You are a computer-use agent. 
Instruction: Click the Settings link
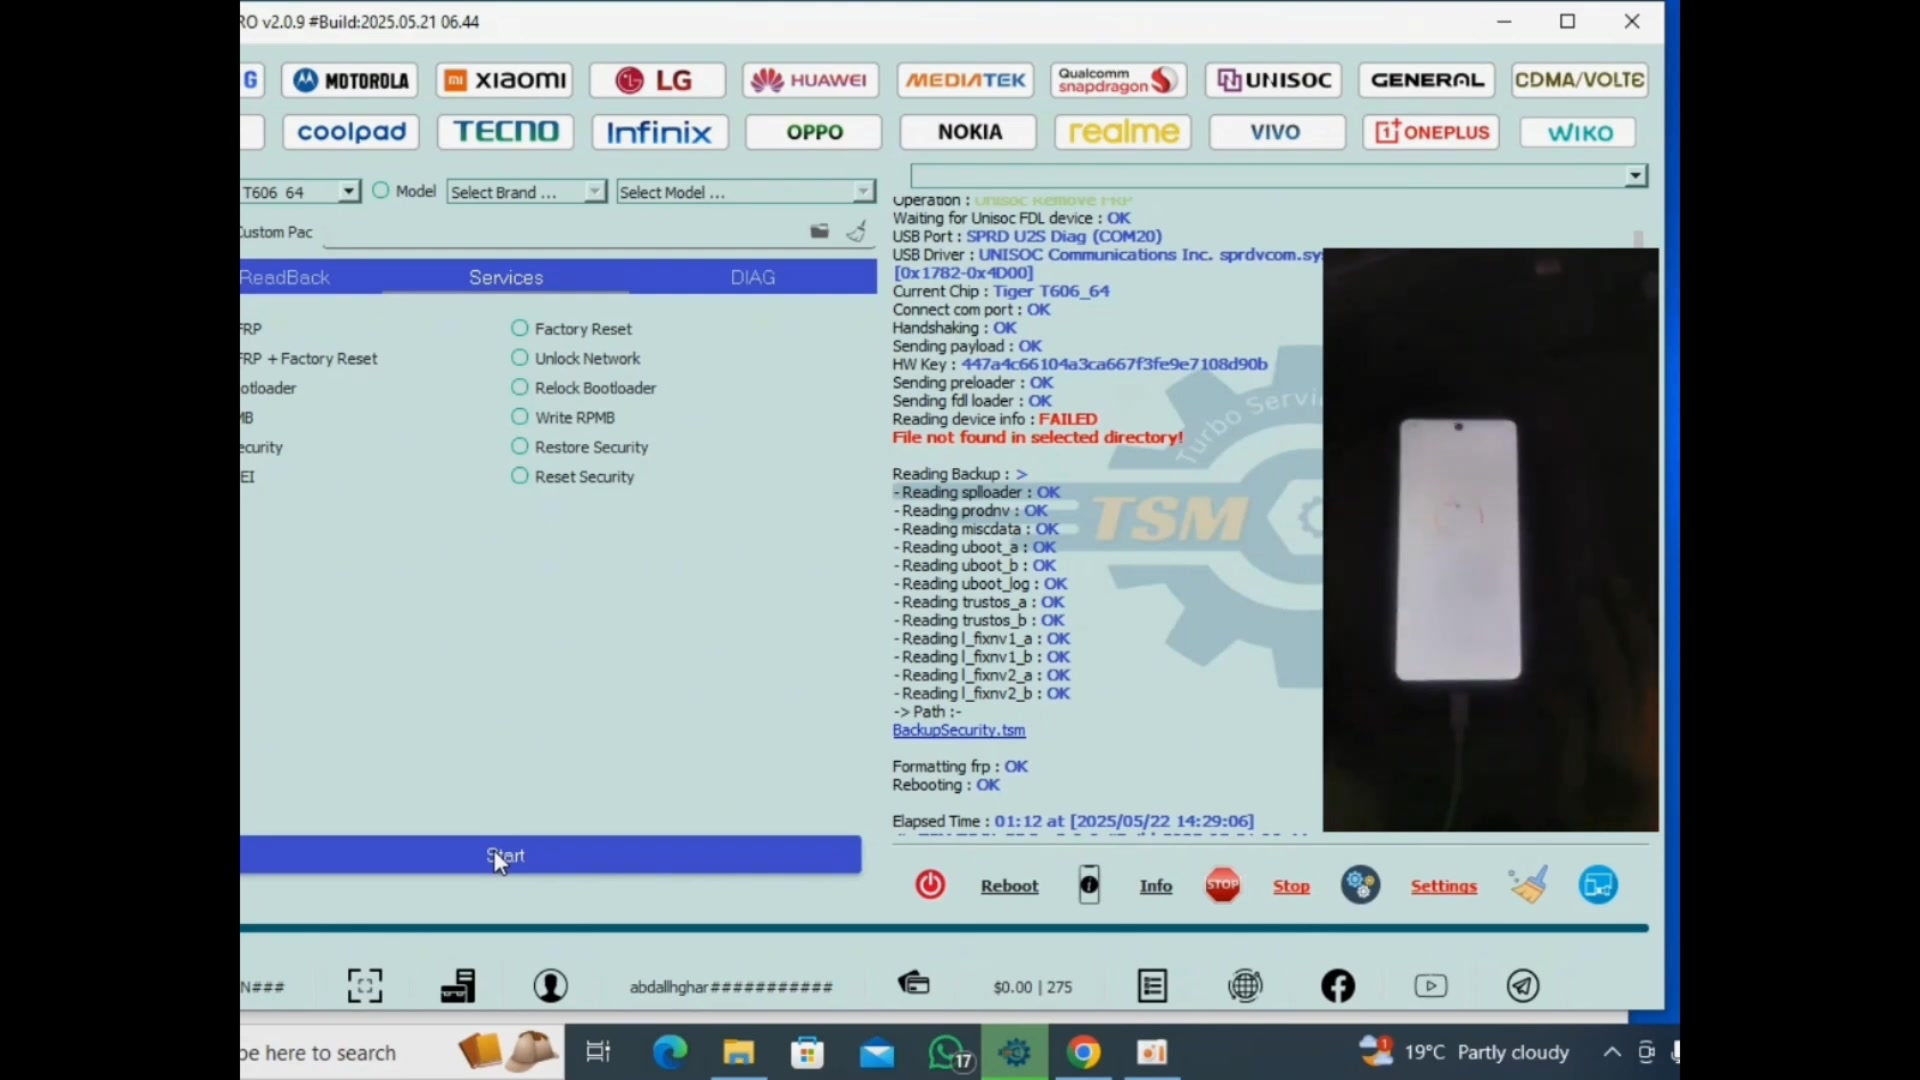coord(1443,886)
